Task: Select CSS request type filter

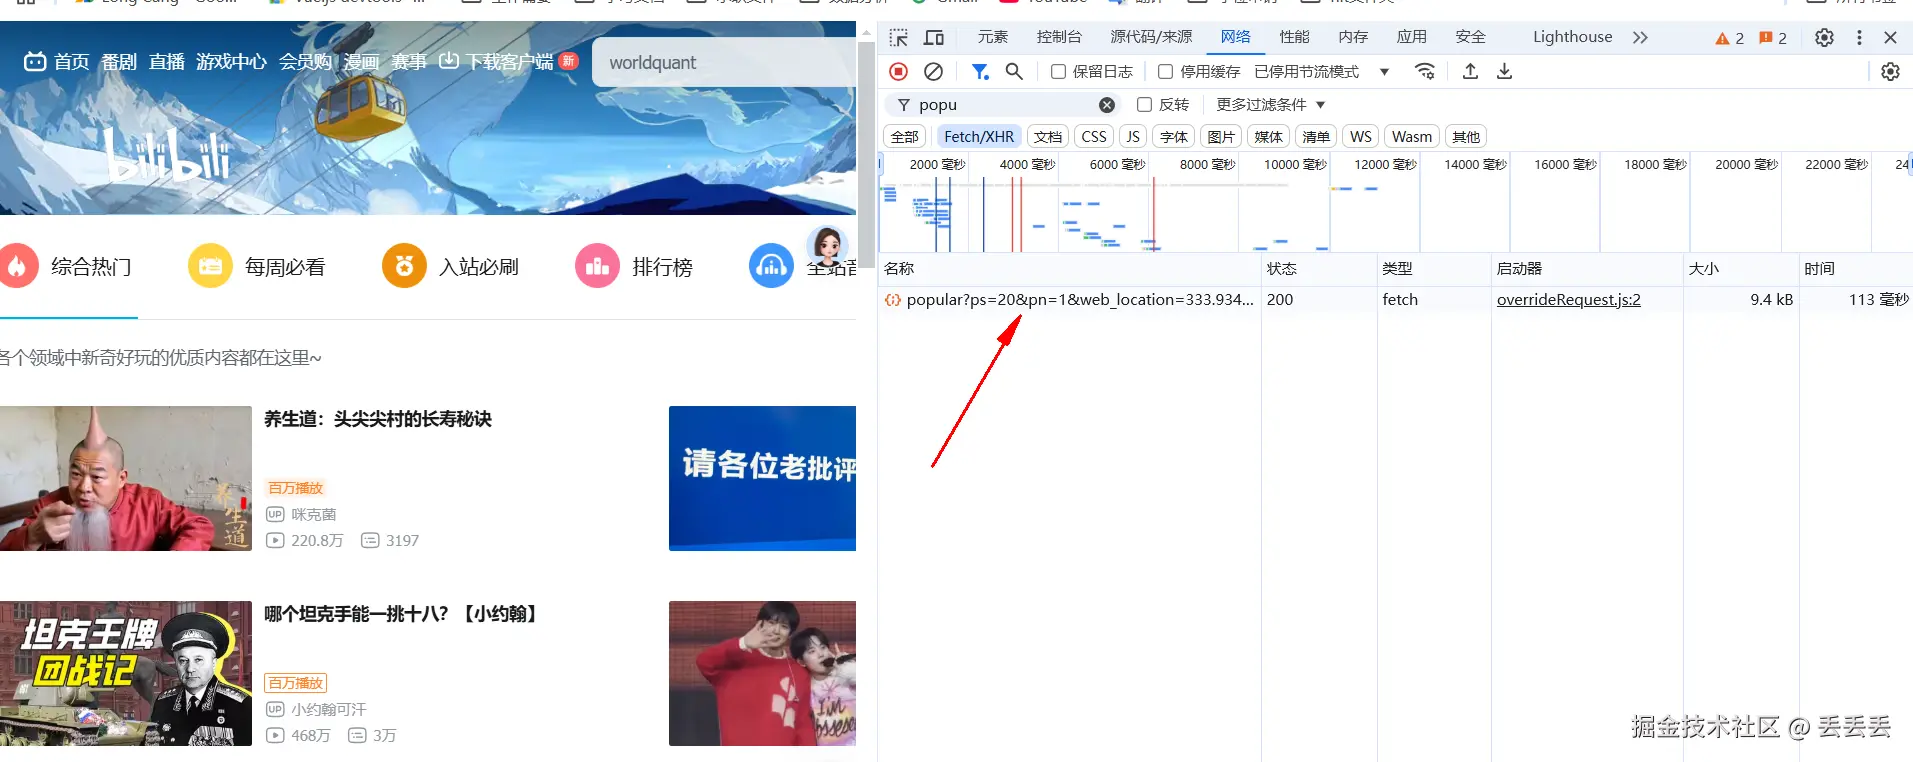Action: [1094, 137]
